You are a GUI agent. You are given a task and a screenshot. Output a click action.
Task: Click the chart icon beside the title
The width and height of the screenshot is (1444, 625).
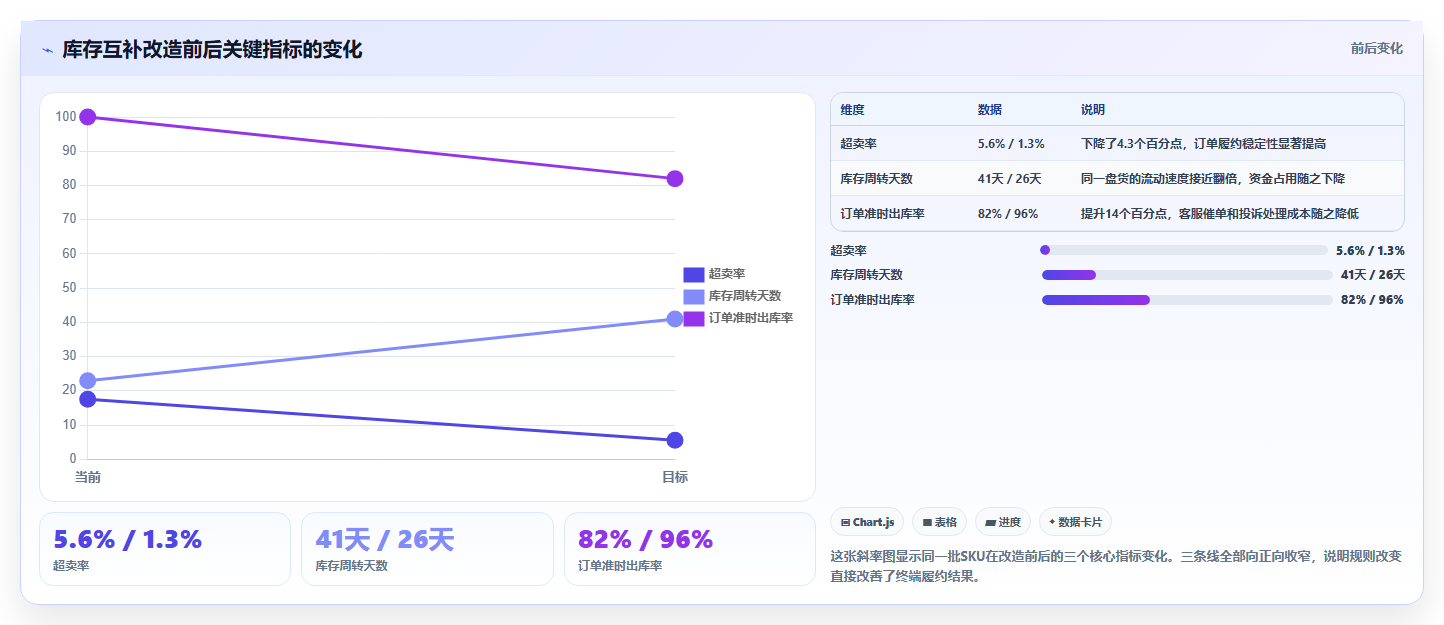(47, 50)
